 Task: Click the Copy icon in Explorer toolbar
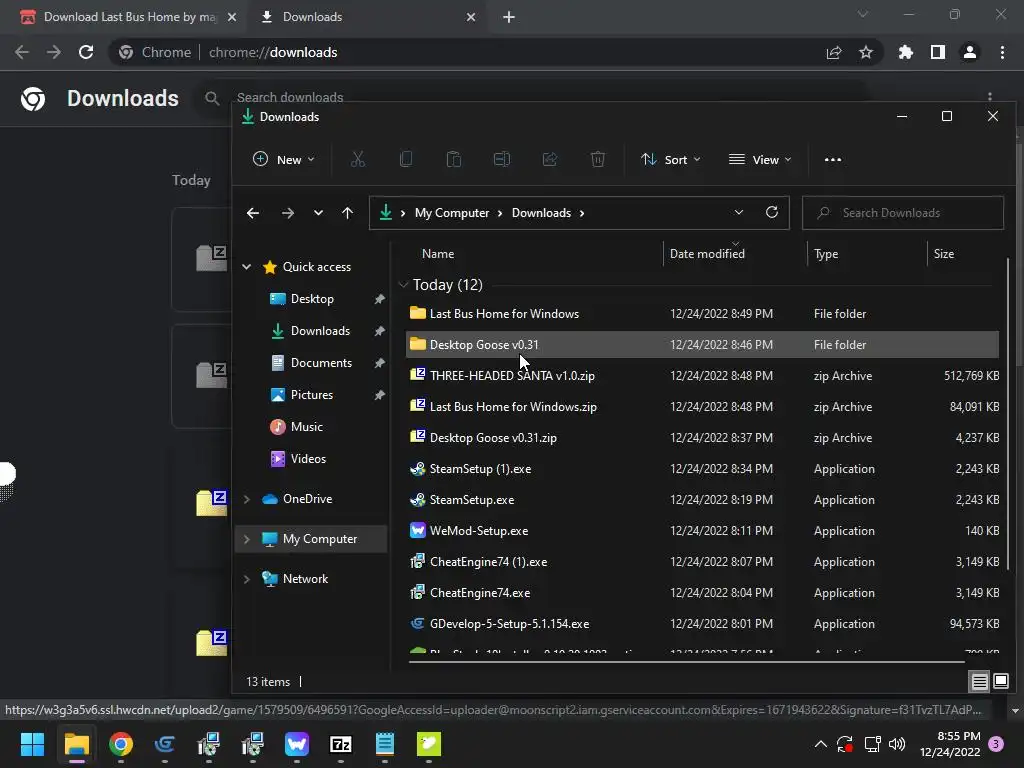pyautogui.click(x=406, y=159)
